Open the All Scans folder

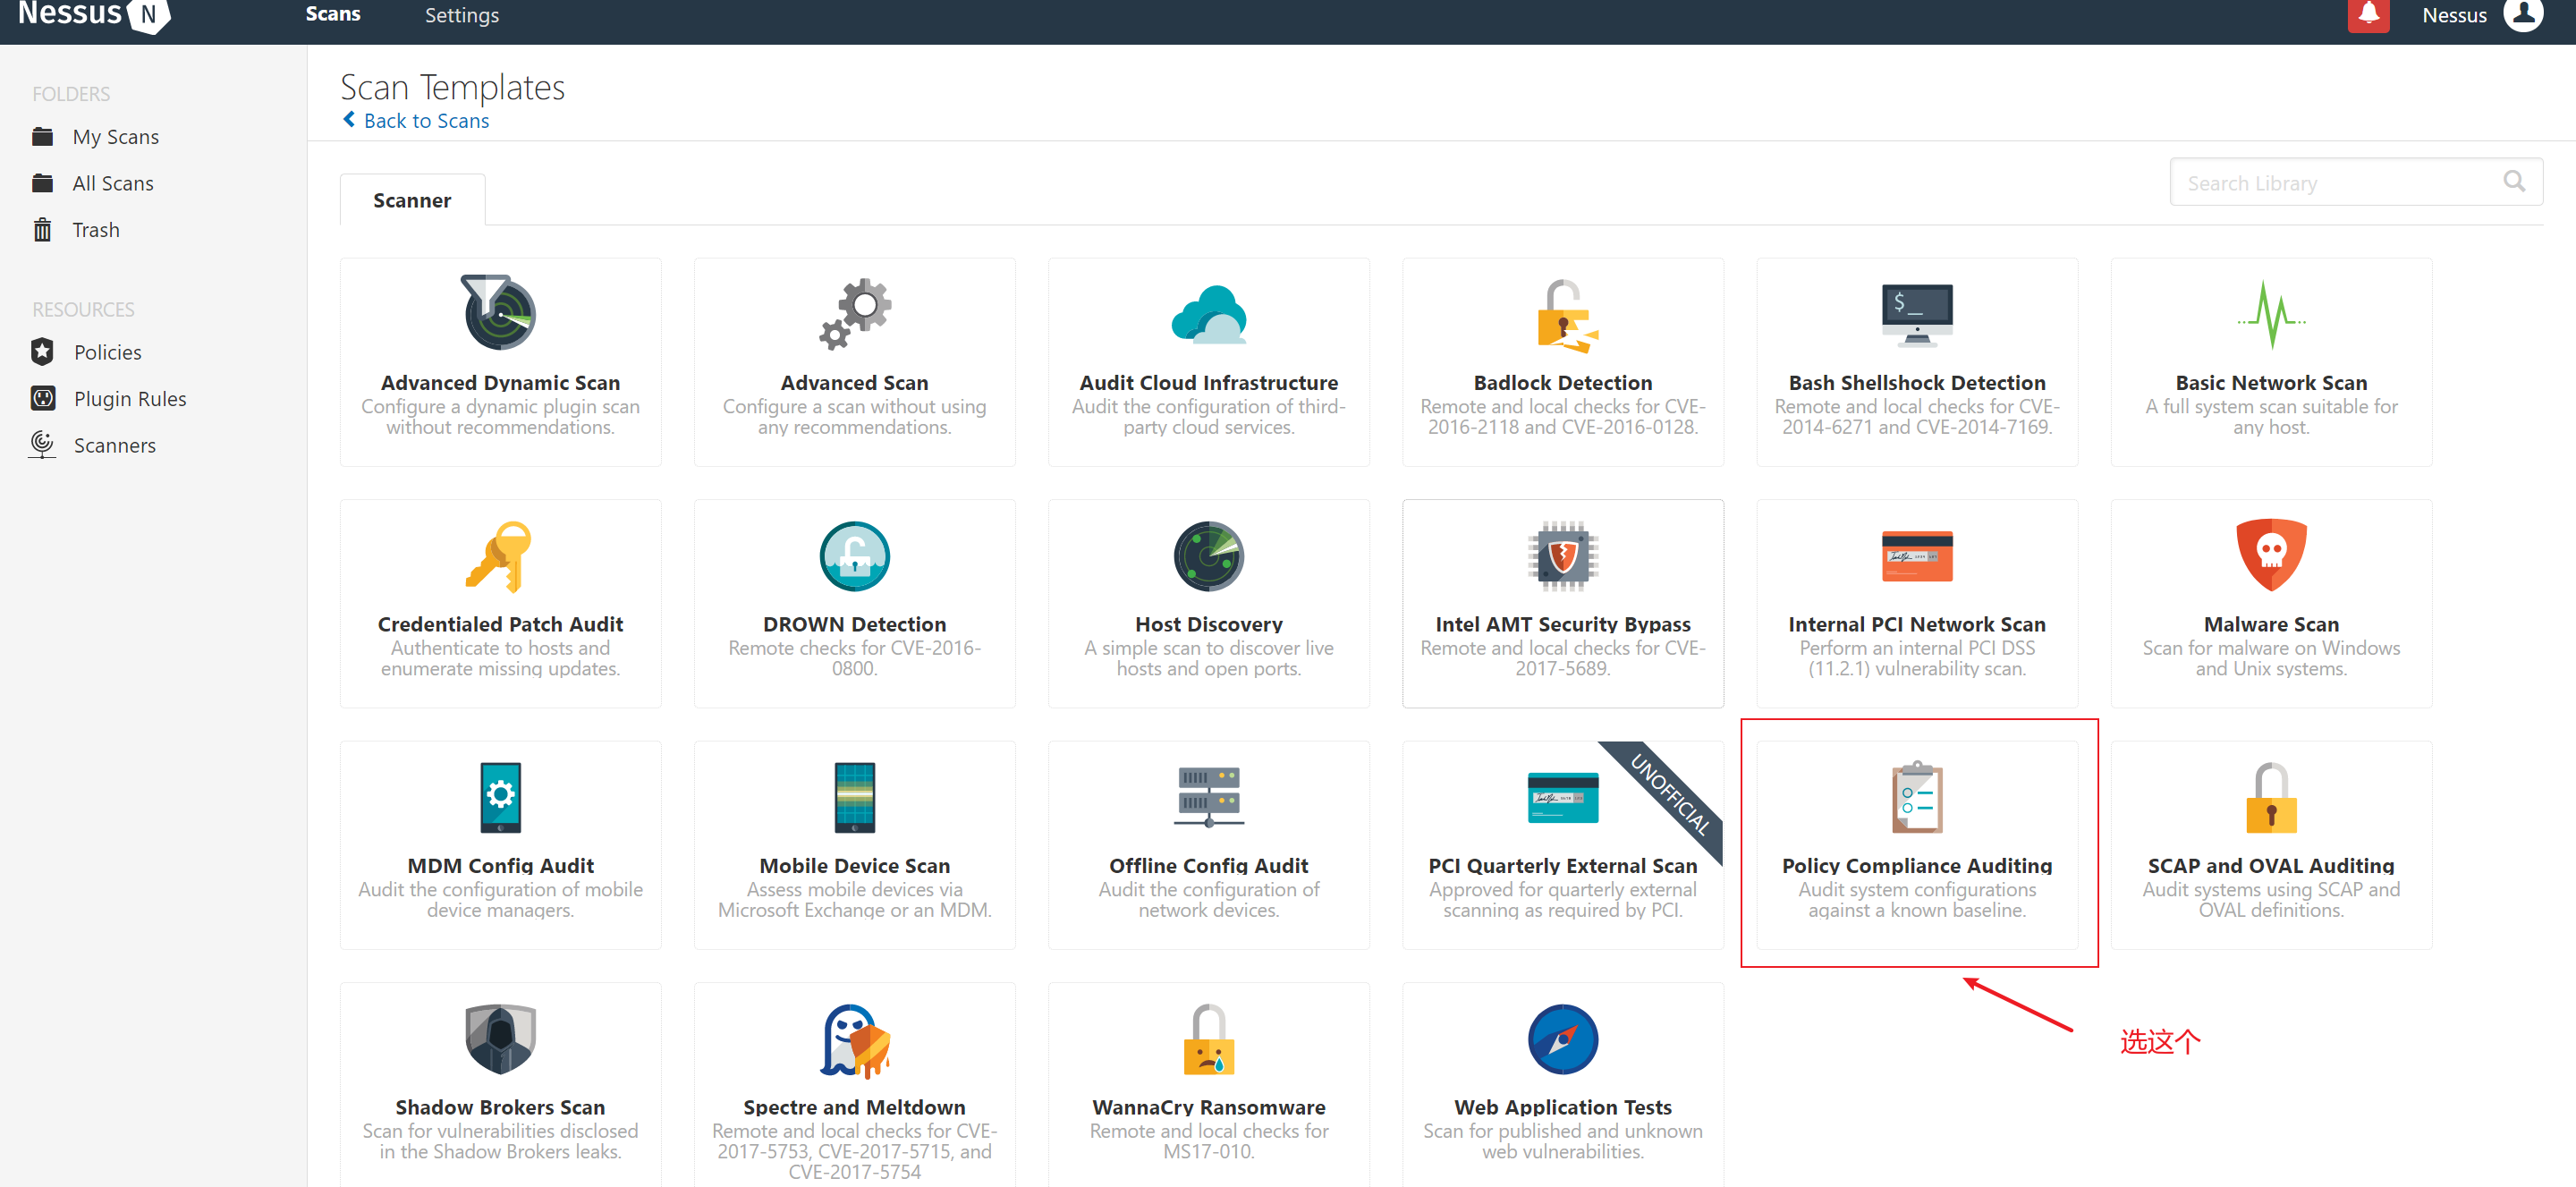113,183
